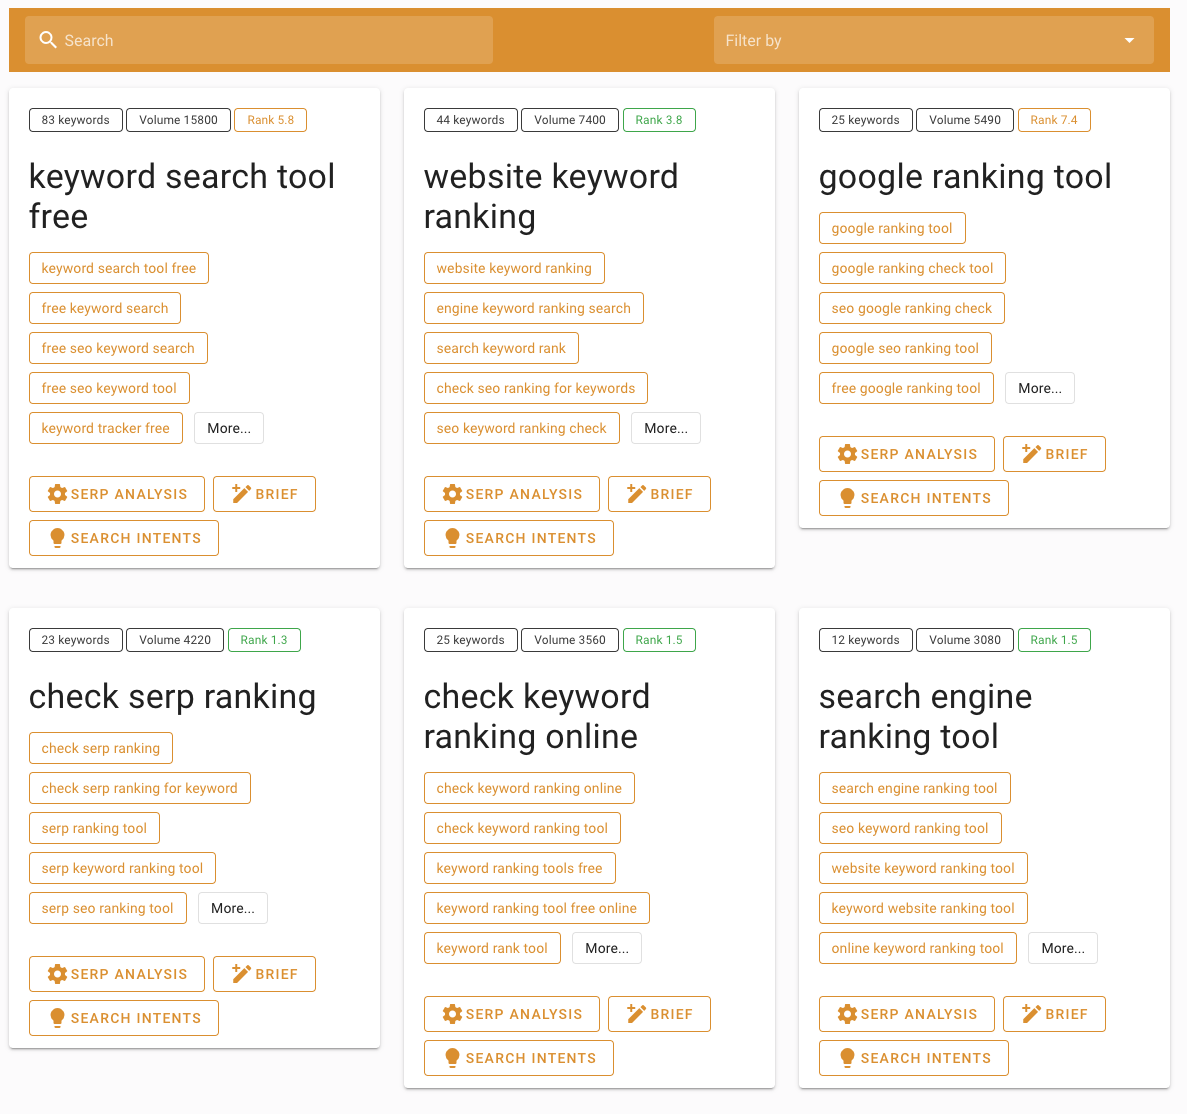Click the gear icon on SERP Analysis for 'check serp ranking'

(56, 973)
